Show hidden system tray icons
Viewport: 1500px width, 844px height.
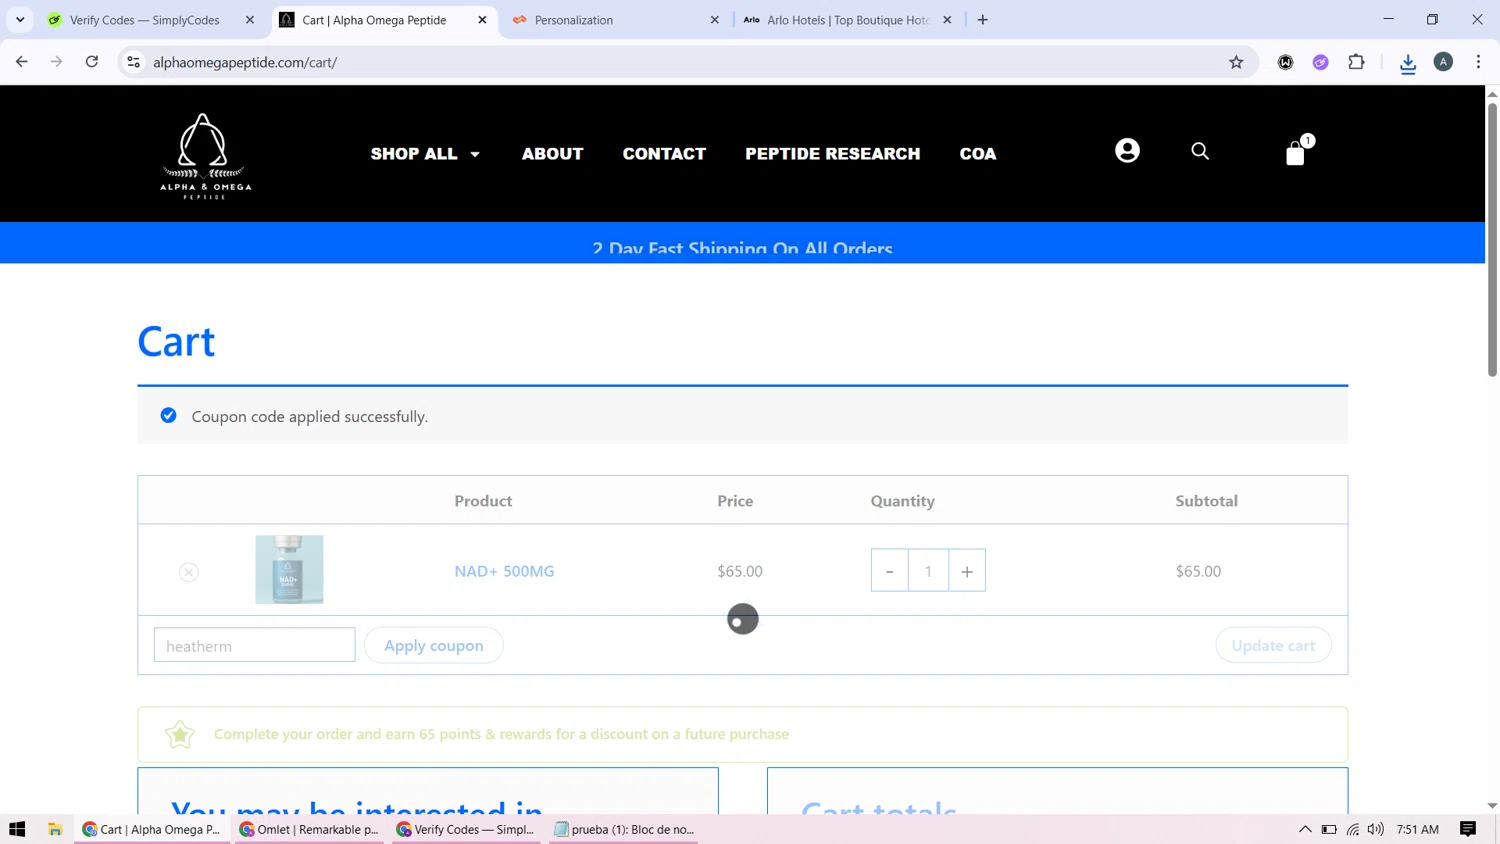pyautogui.click(x=1305, y=829)
